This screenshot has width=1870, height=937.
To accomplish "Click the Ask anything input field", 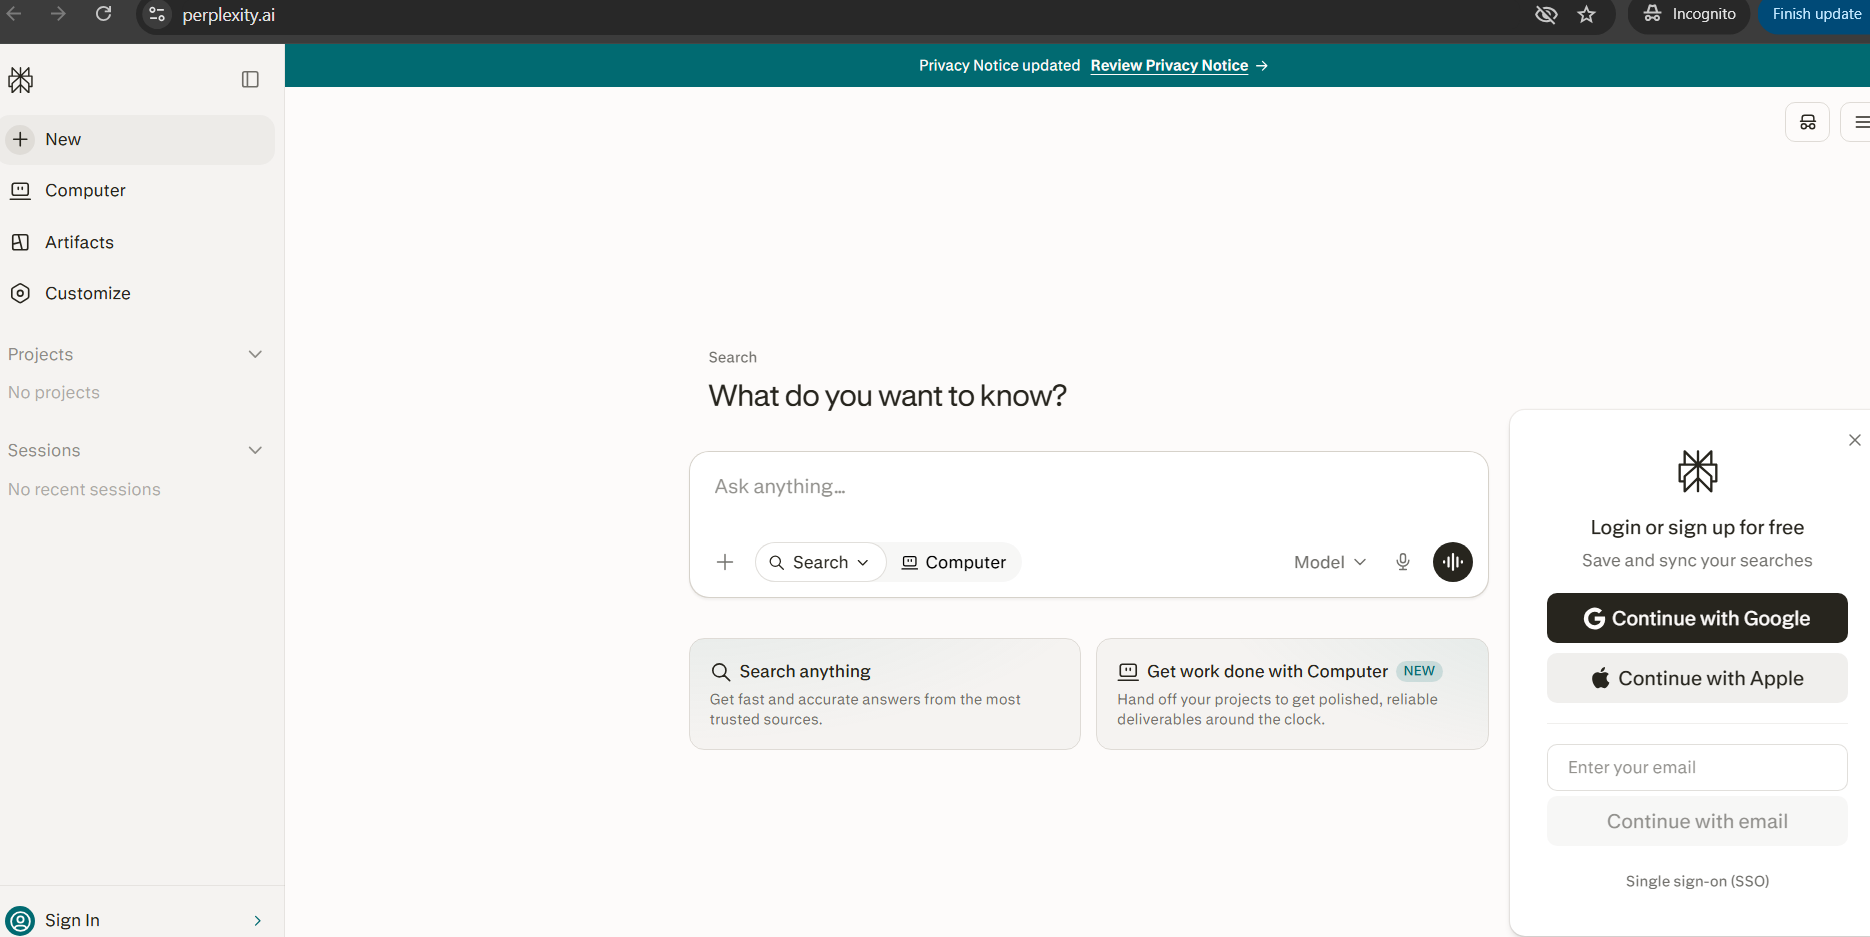I will (1088, 487).
